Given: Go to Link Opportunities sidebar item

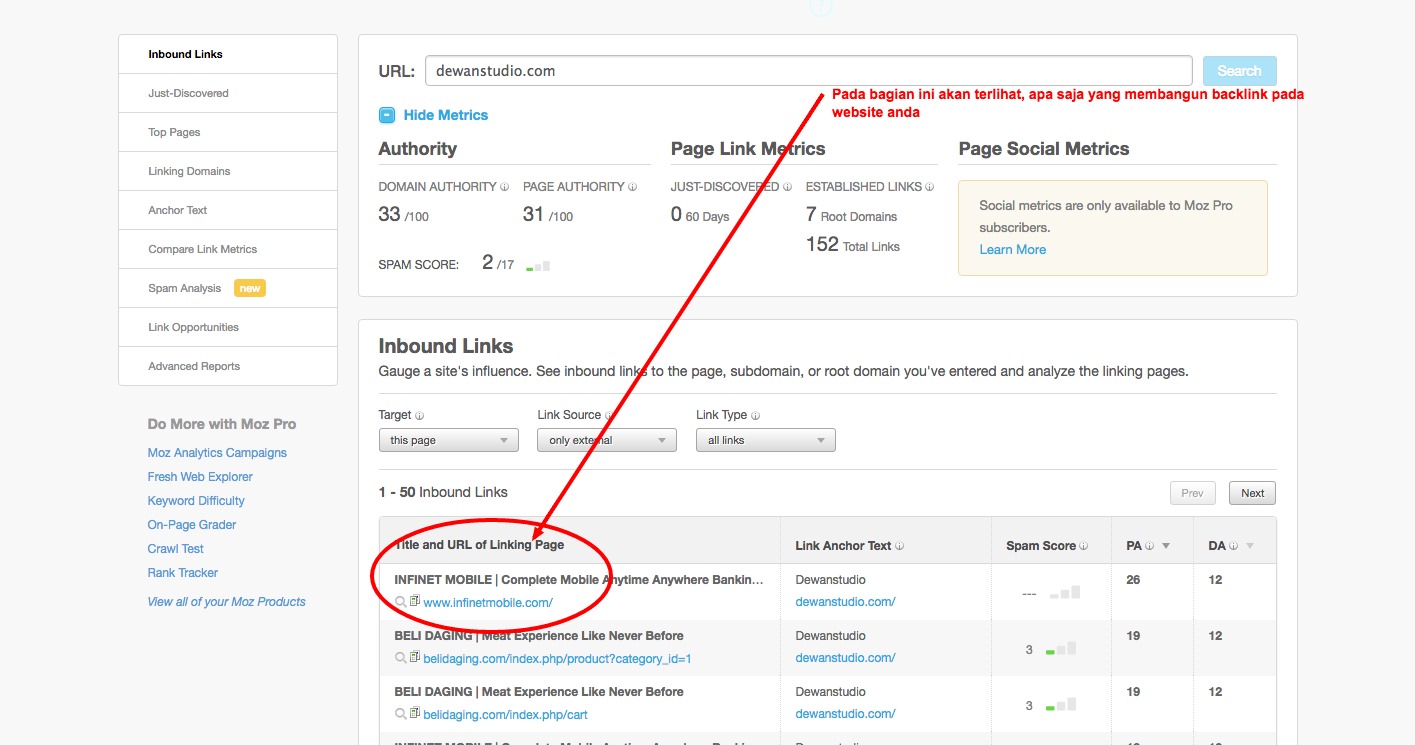Looking at the screenshot, I should [x=228, y=327].
